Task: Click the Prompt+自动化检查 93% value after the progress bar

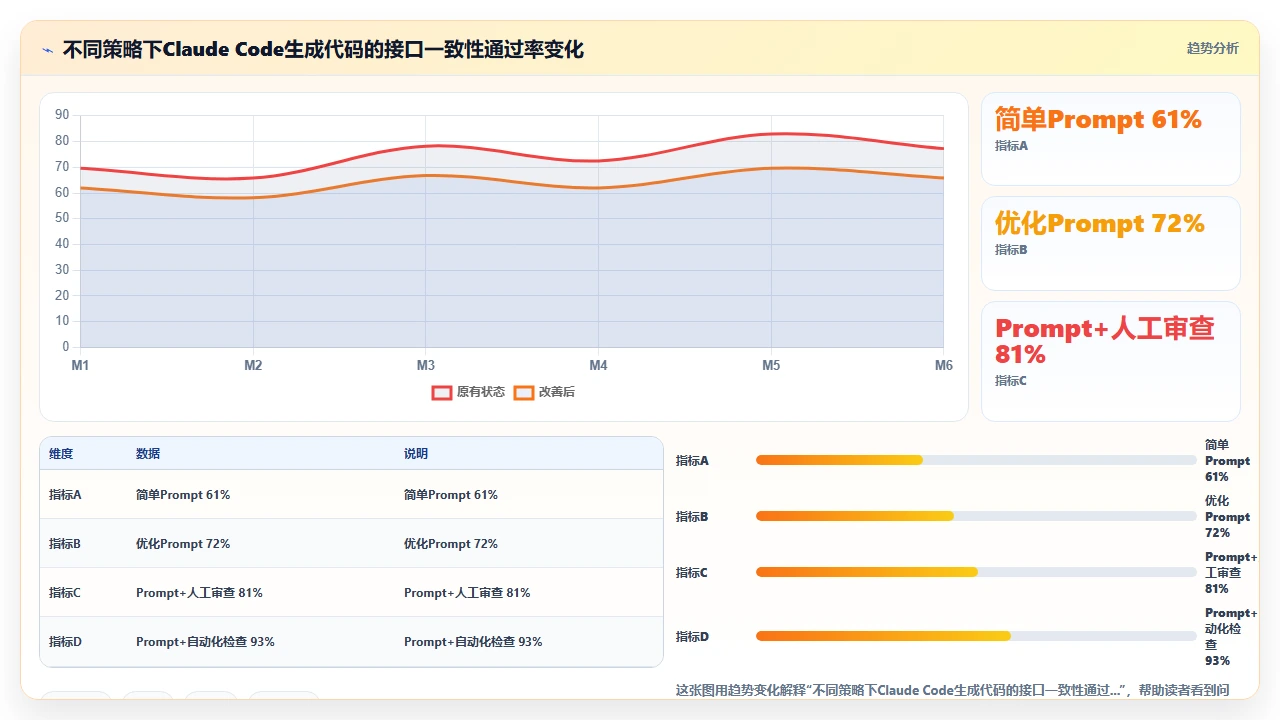Action: pyautogui.click(x=1231, y=637)
